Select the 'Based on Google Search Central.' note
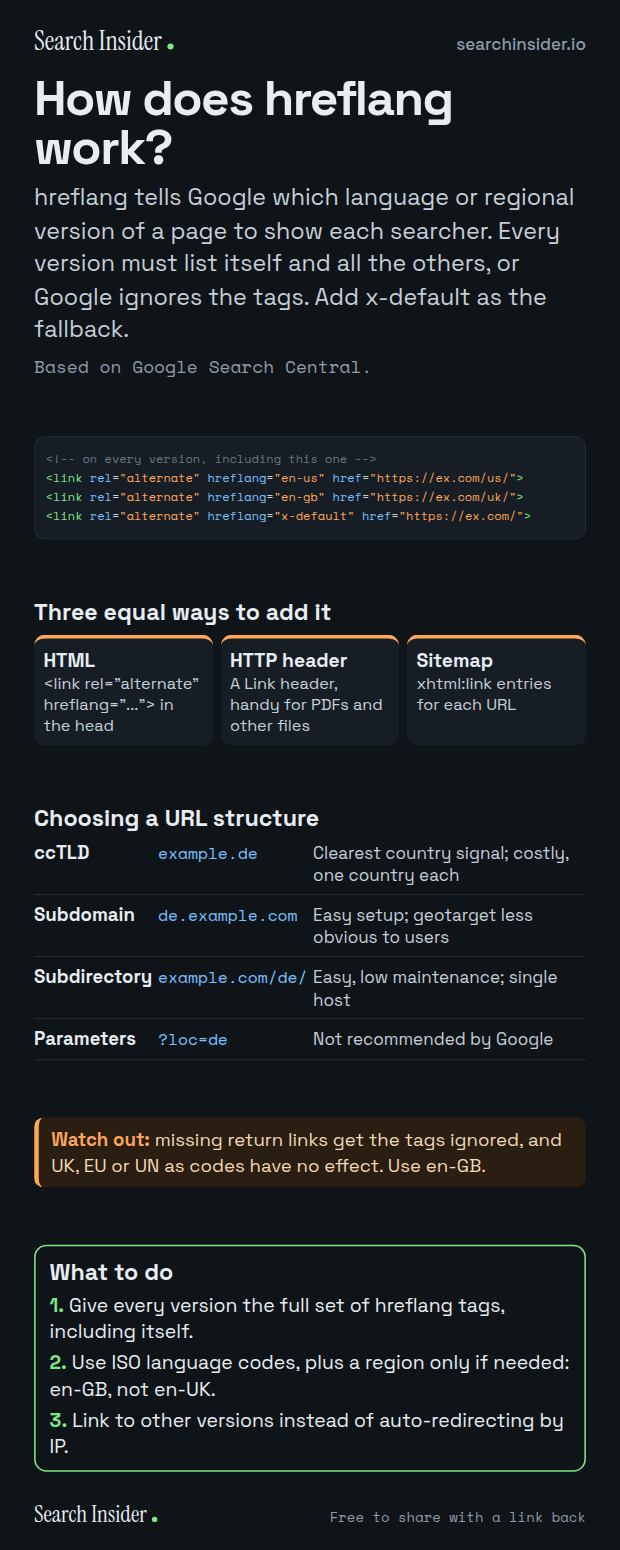620x1550 pixels. tap(202, 367)
